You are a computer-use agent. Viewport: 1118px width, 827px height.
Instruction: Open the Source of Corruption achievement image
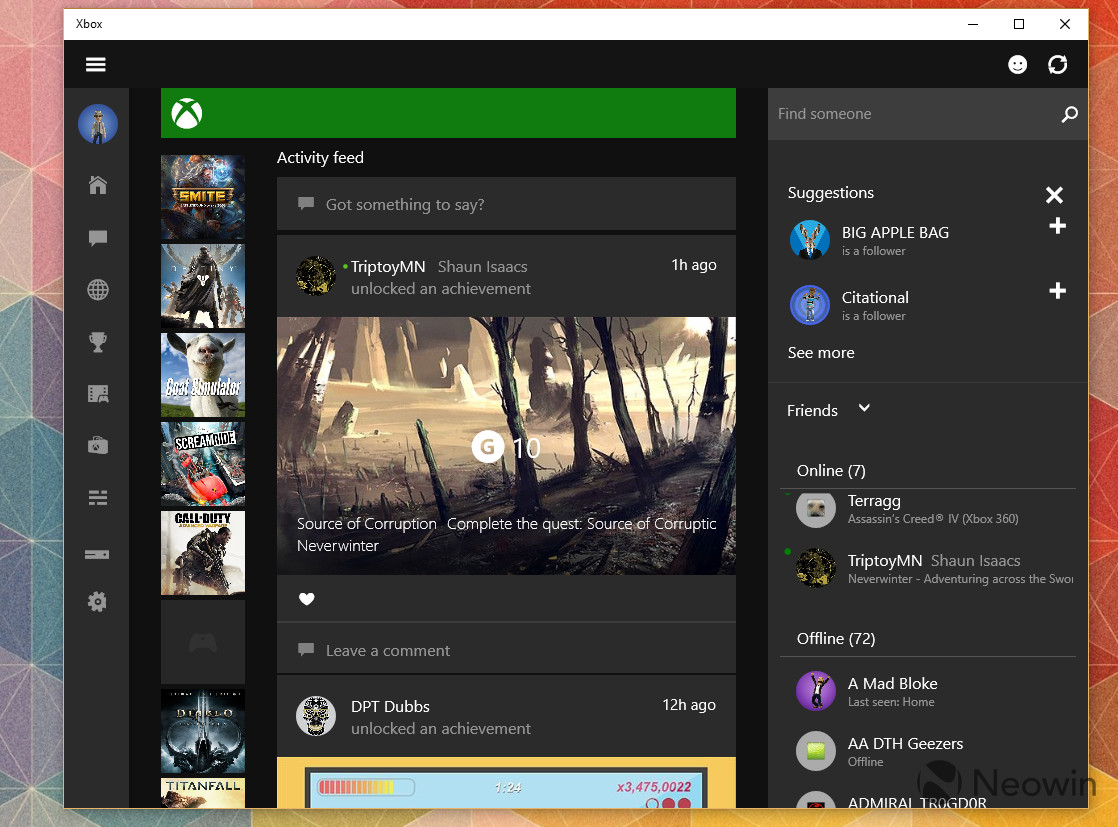tap(506, 446)
